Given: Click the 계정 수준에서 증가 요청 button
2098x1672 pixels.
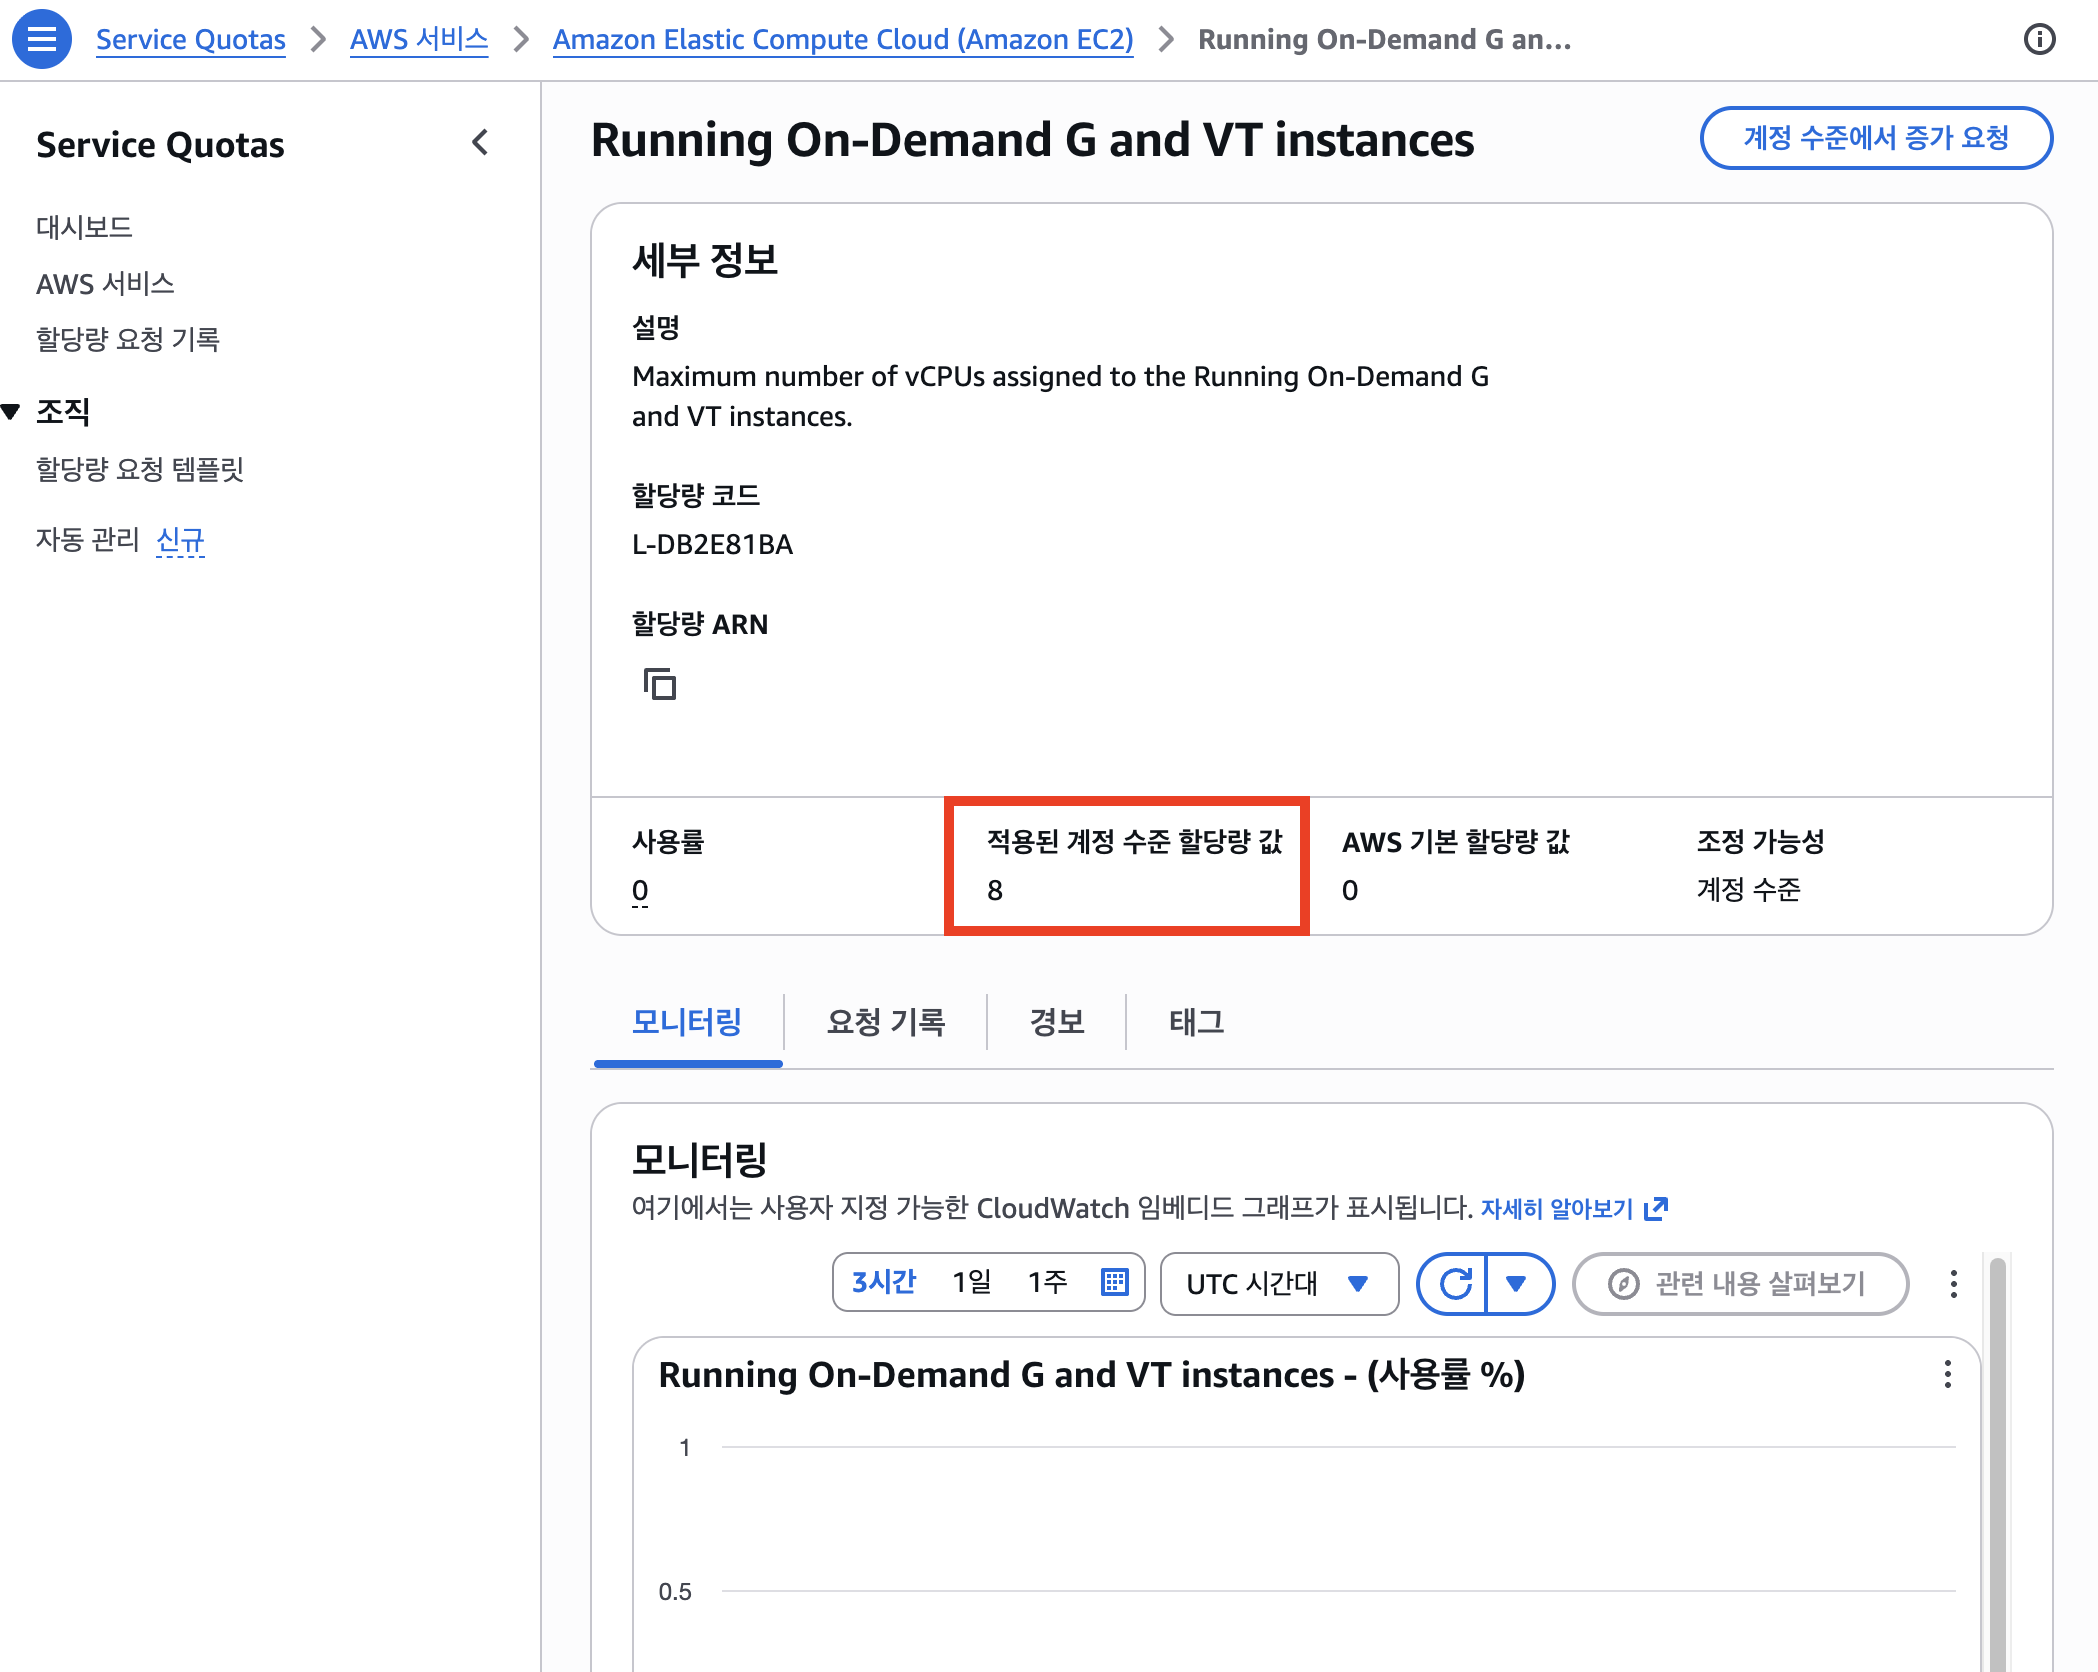Looking at the screenshot, I should tap(1876, 139).
